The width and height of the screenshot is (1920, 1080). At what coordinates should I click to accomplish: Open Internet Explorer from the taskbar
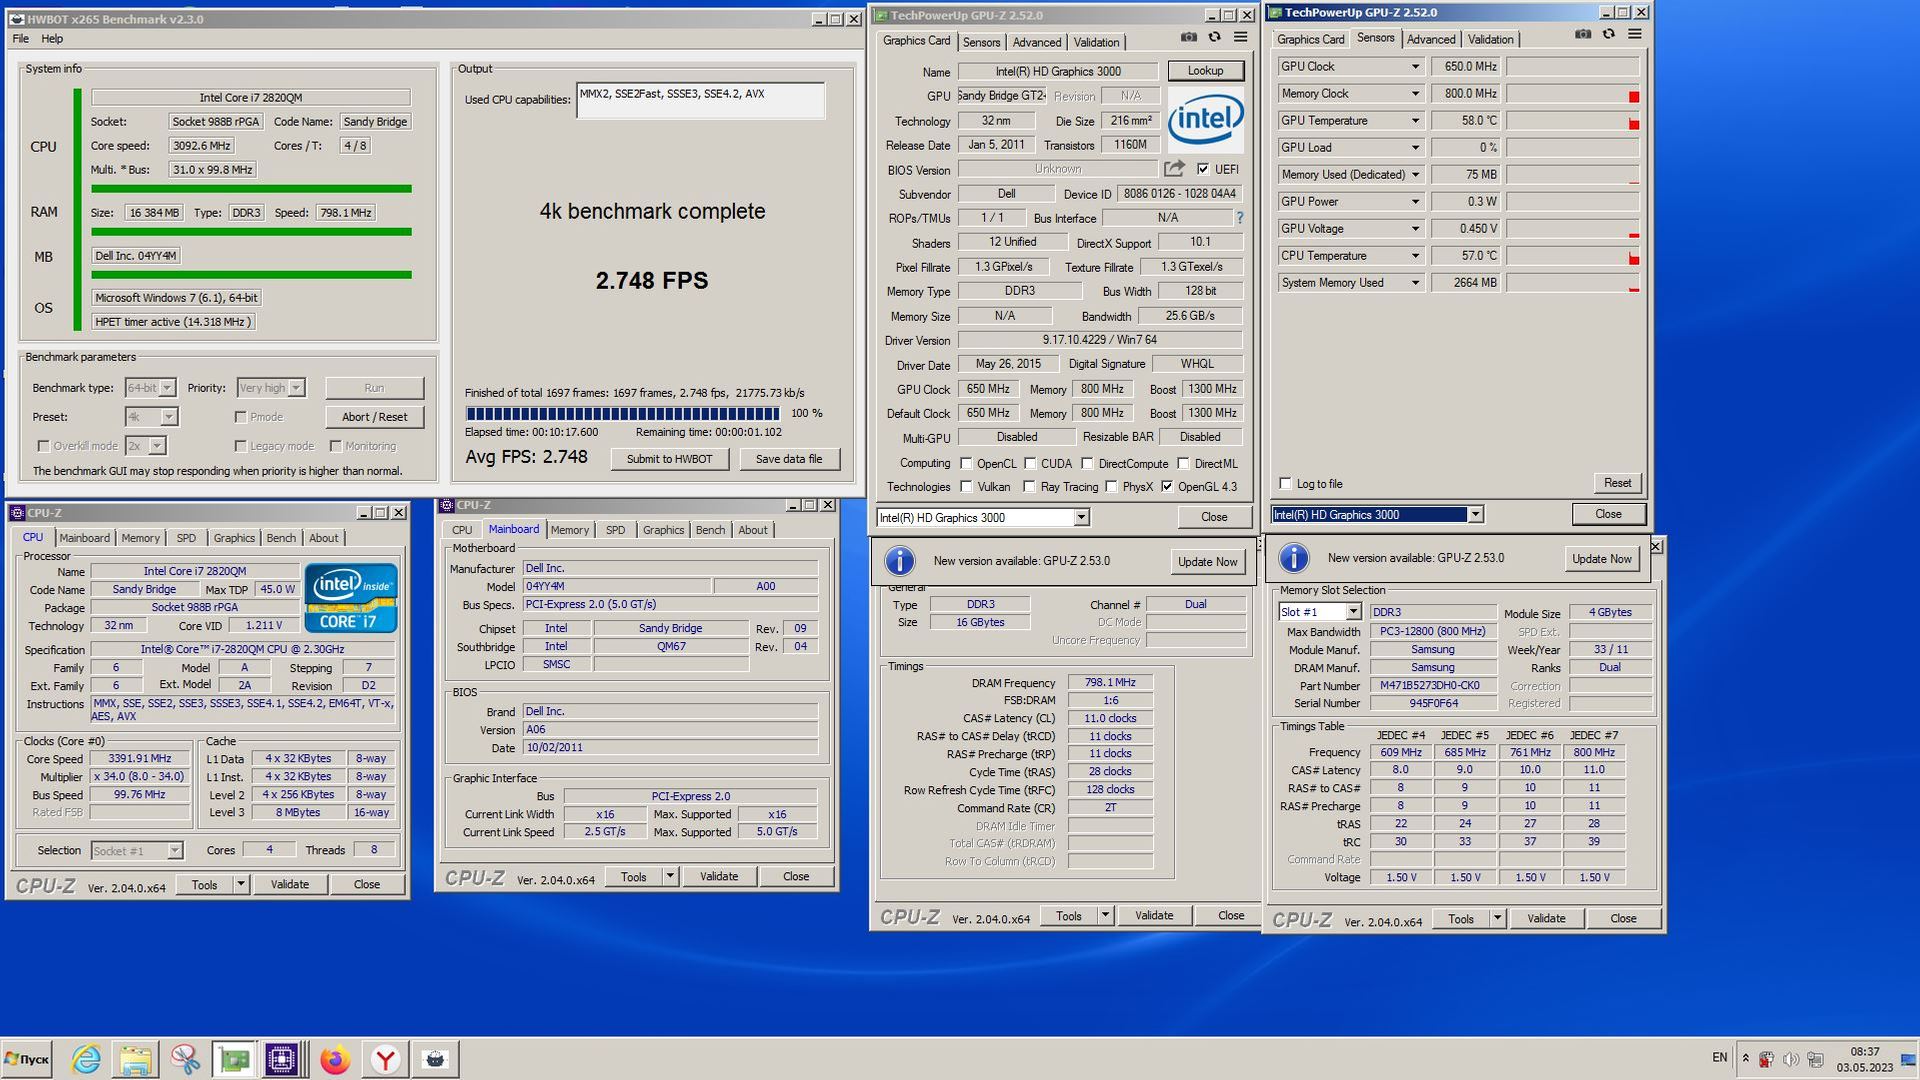pos(87,1059)
